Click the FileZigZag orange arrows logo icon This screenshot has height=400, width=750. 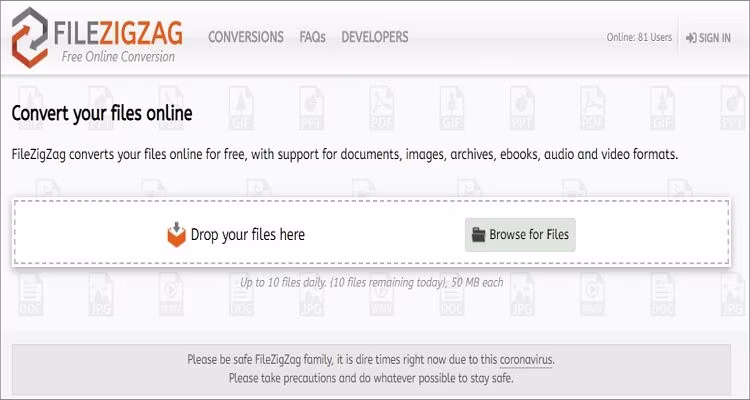click(x=32, y=37)
